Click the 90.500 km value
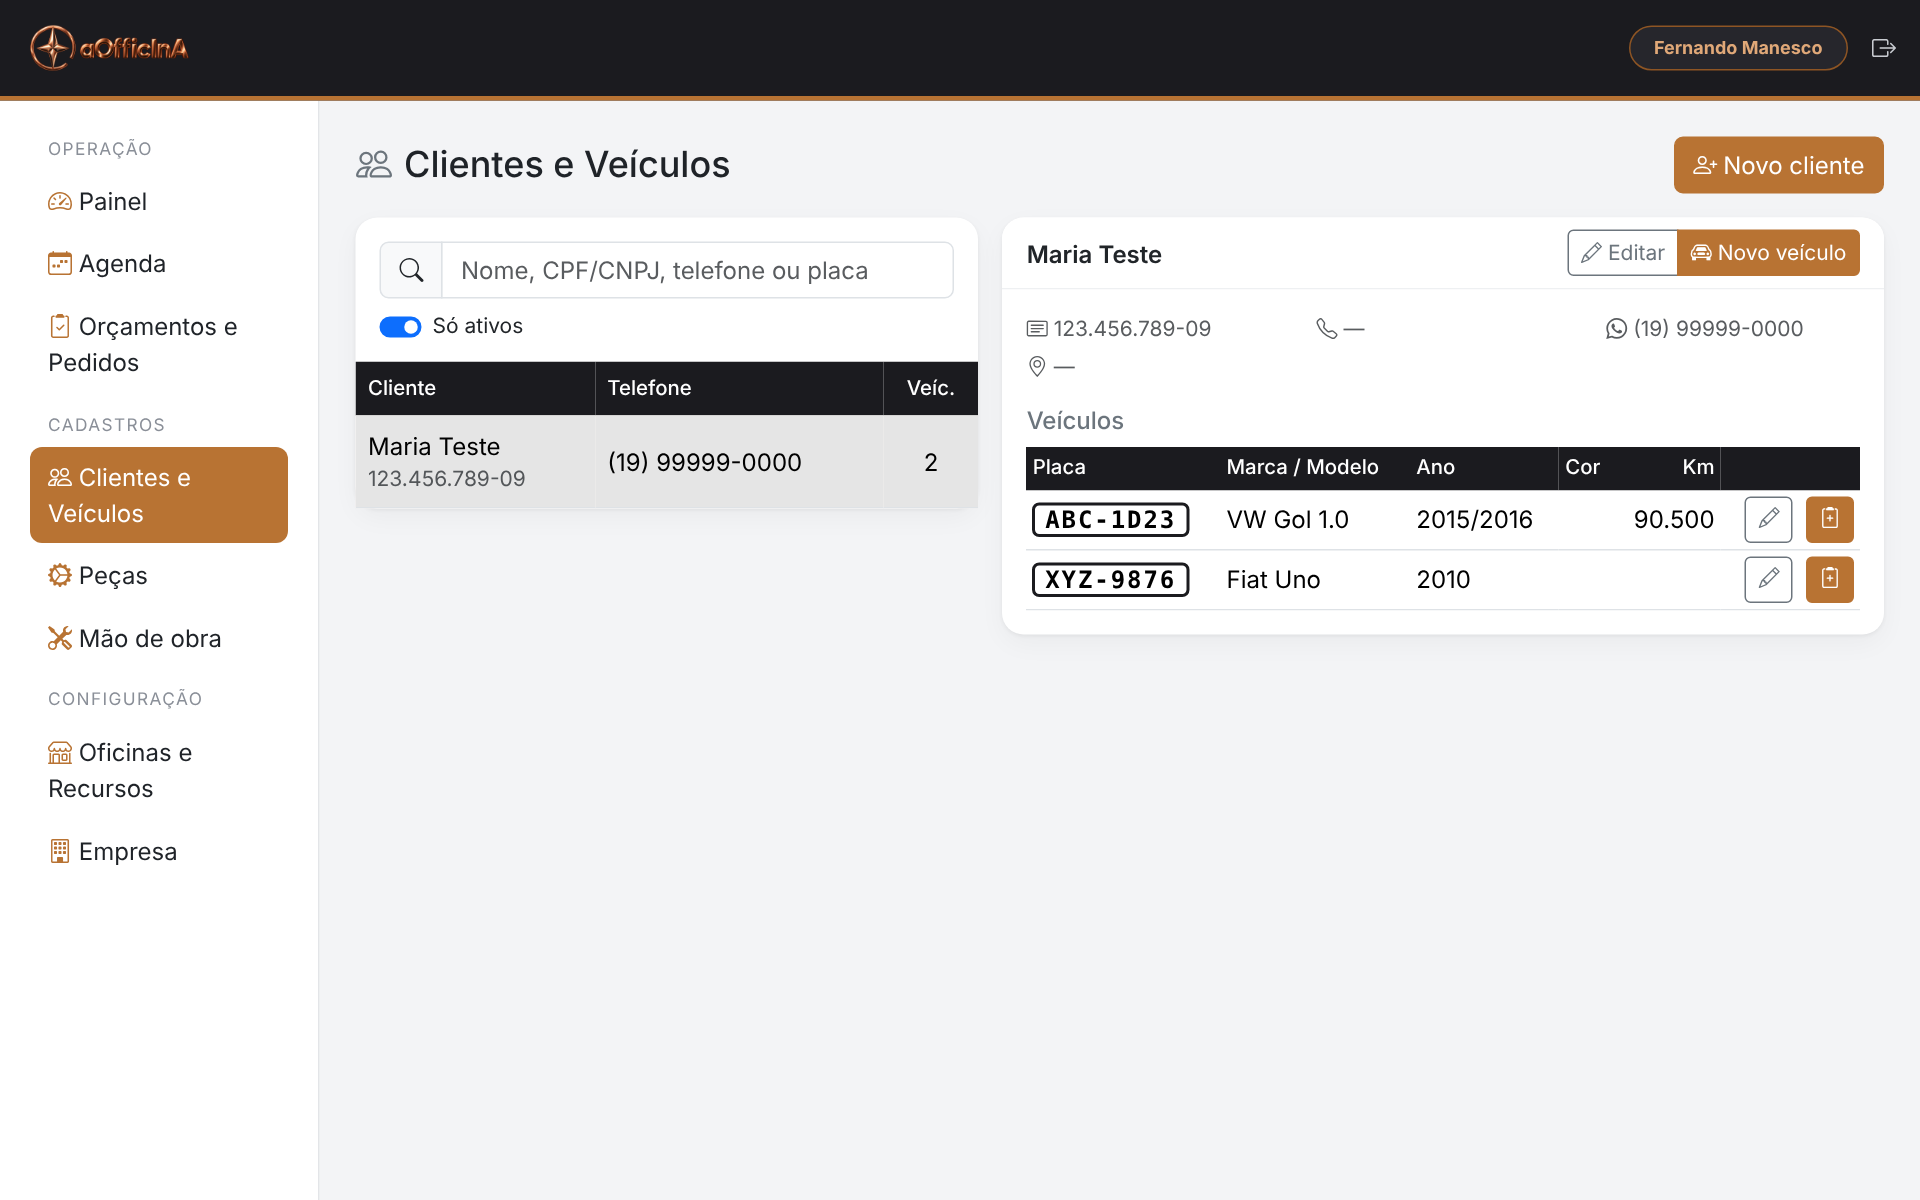This screenshot has width=1920, height=1200. pyautogui.click(x=1673, y=520)
